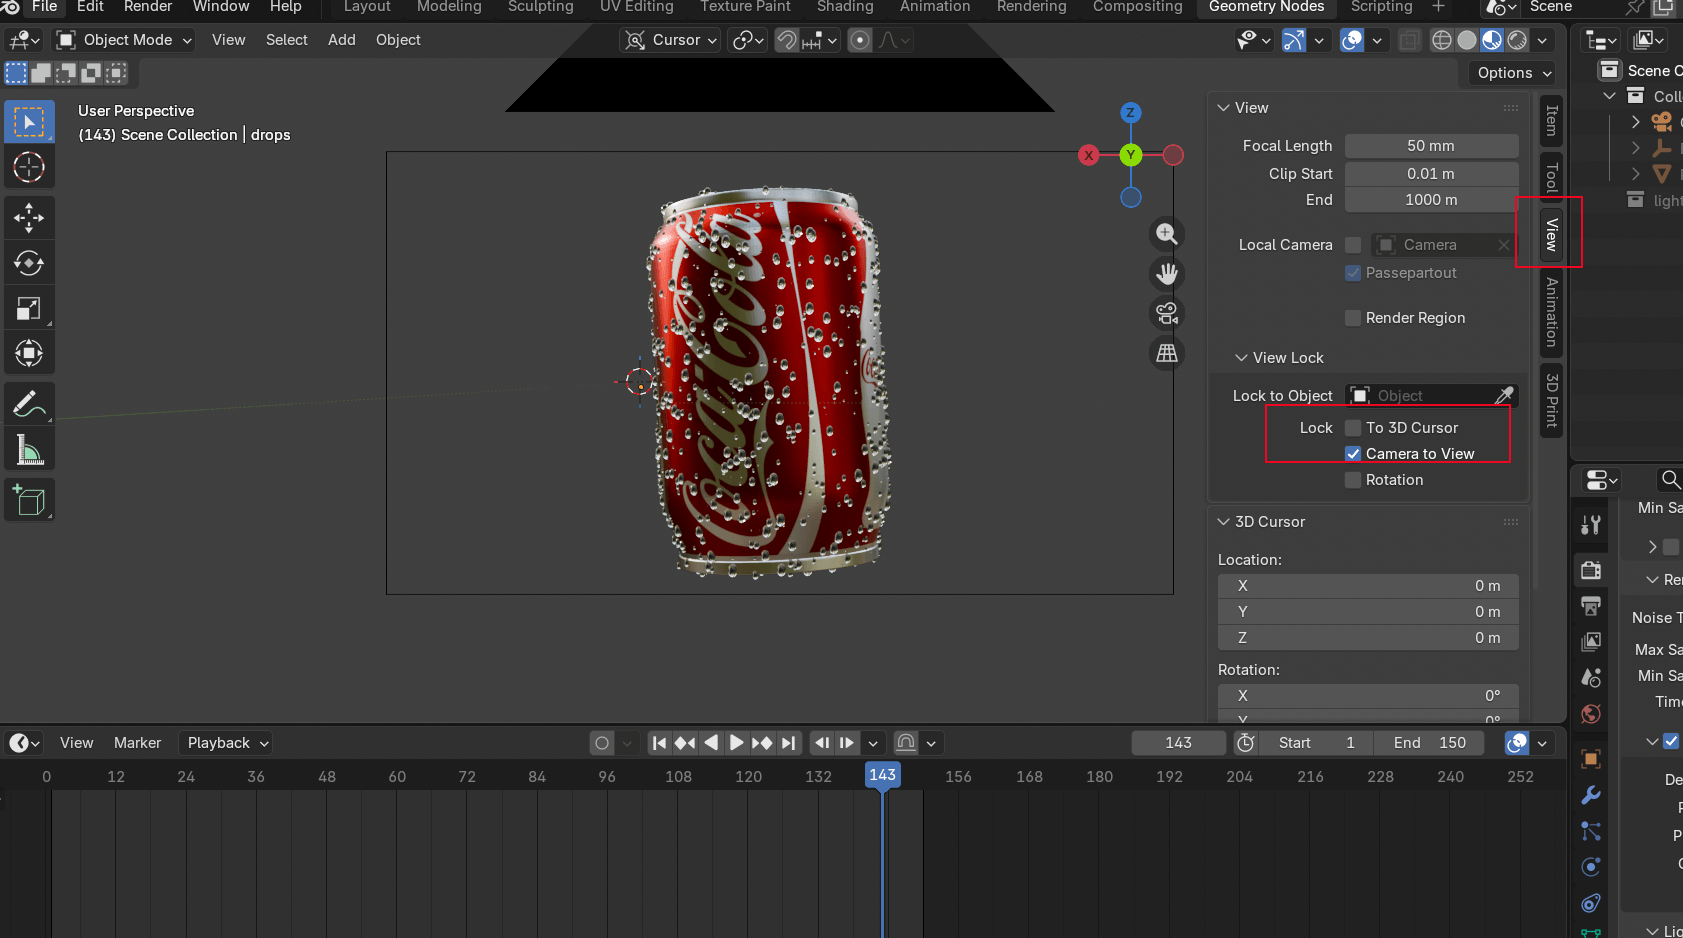Activate the 3D Cursor tool

pyautogui.click(x=29, y=167)
